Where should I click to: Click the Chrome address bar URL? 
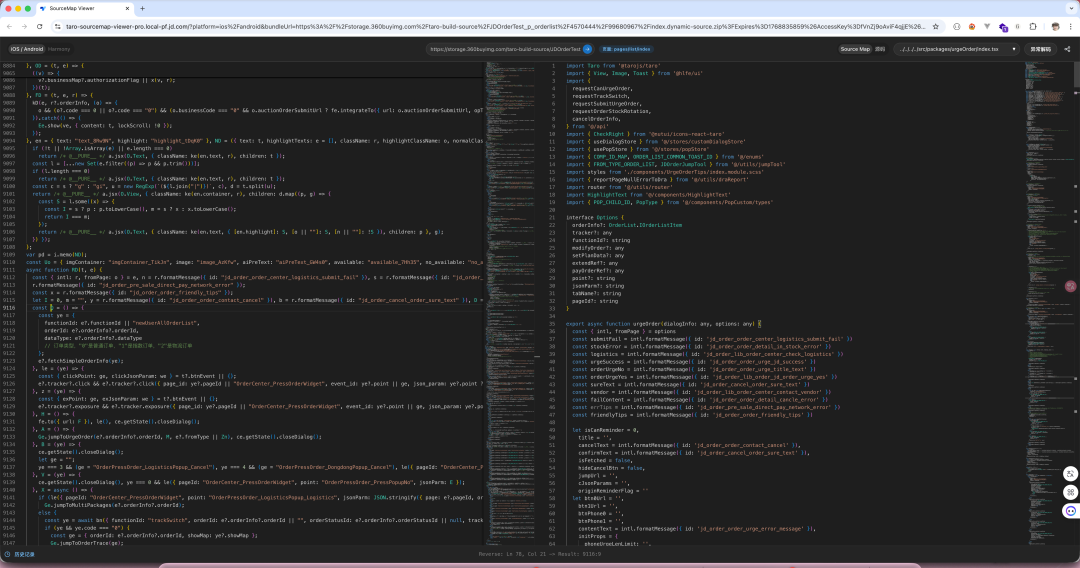coord(495,26)
